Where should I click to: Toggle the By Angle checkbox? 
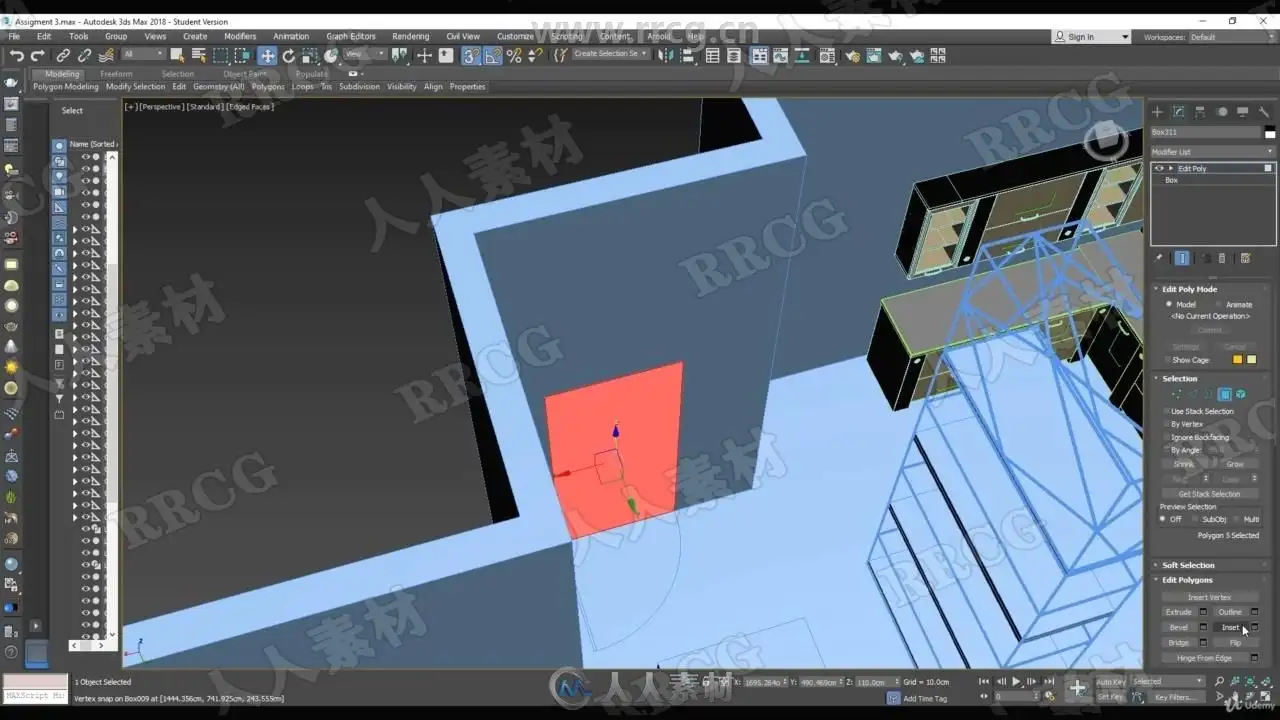point(1166,450)
